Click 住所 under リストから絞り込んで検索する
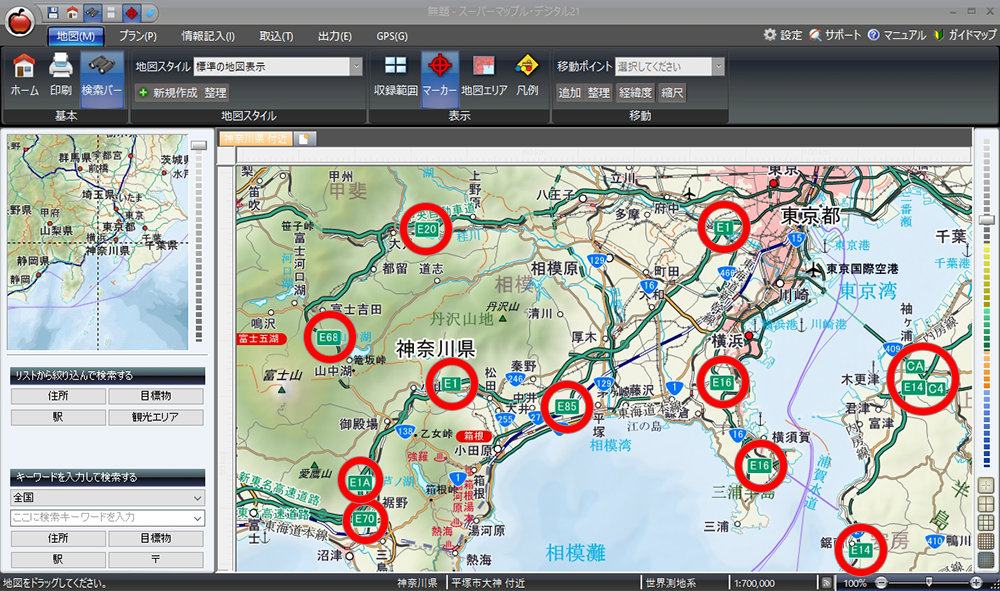Viewport: 1000px width, 591px height. tap(58, 396)
